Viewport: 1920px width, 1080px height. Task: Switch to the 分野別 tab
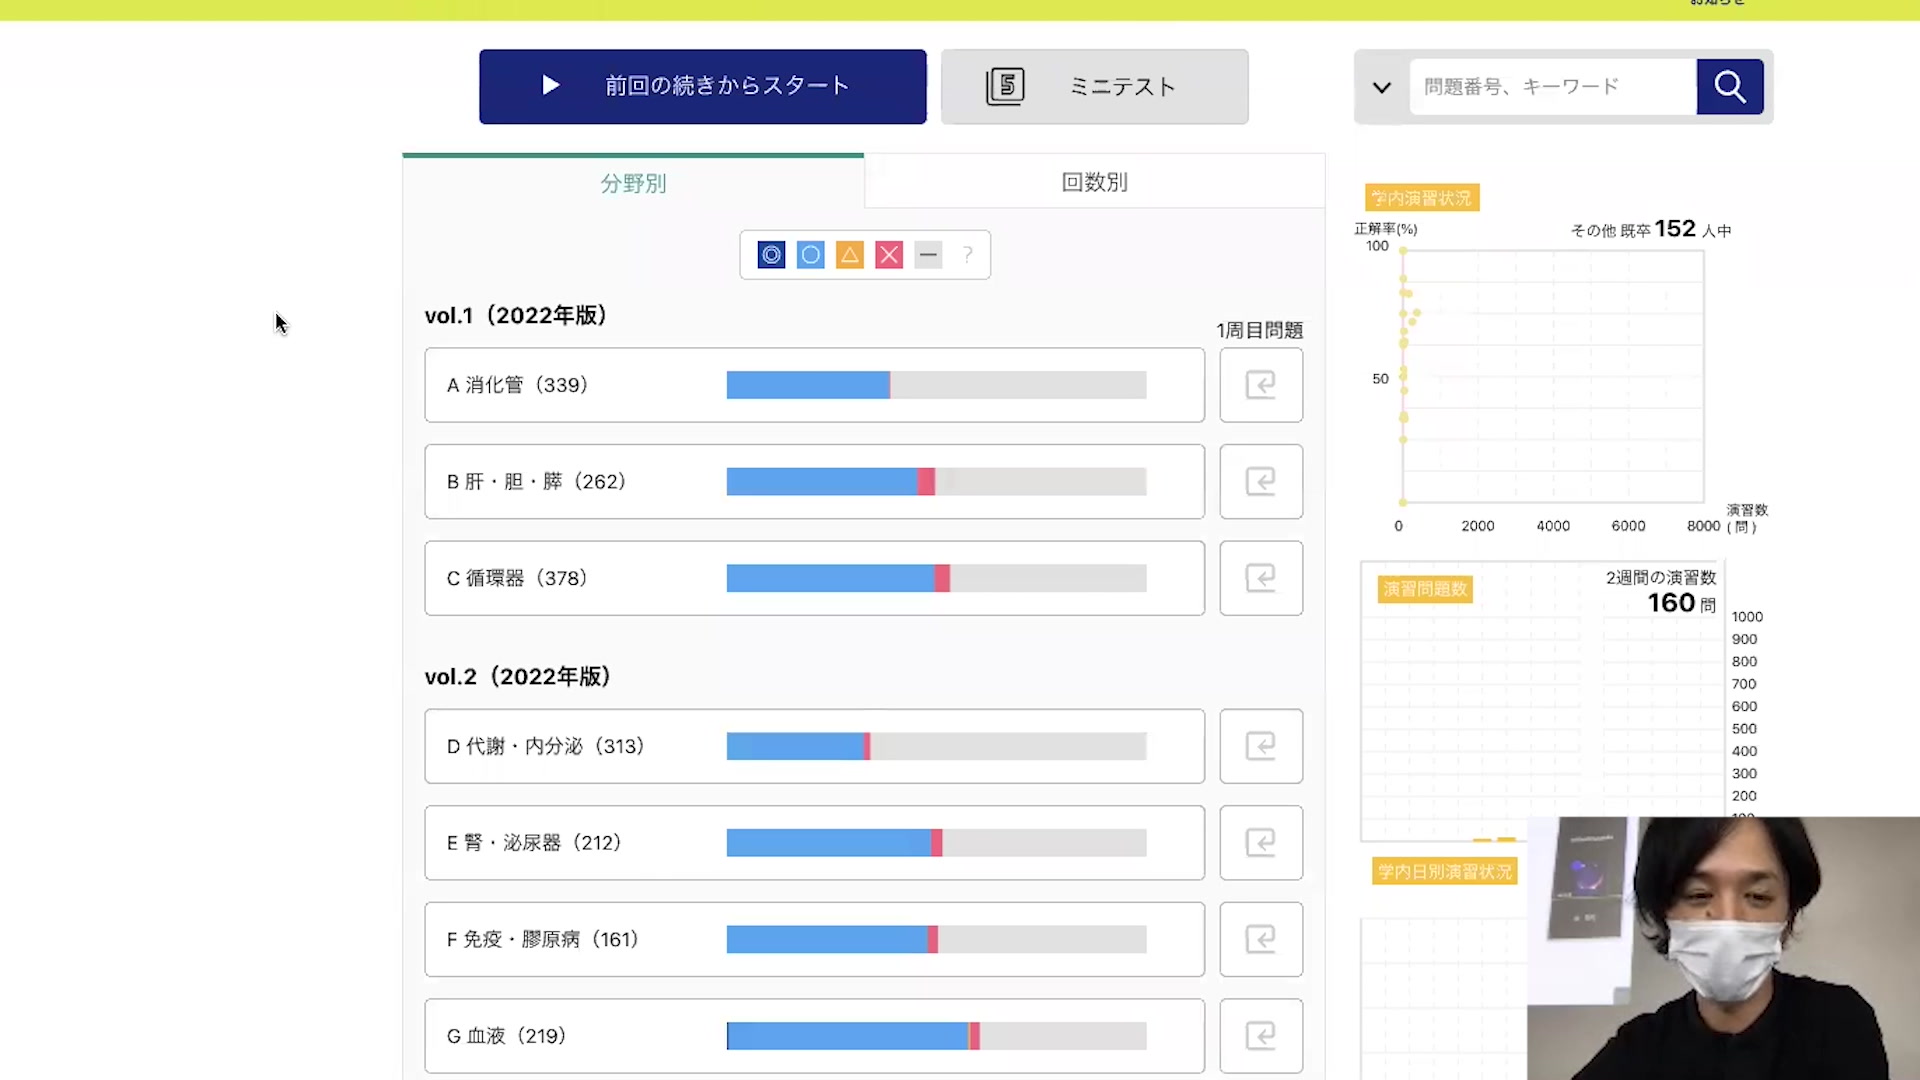coord(633,183)
